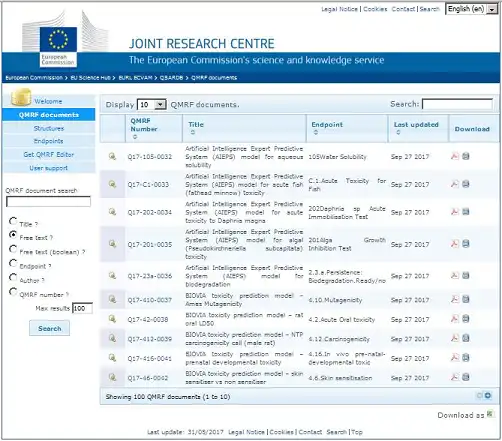Select the Endpoint search radio button

click(x=13, y=263)
